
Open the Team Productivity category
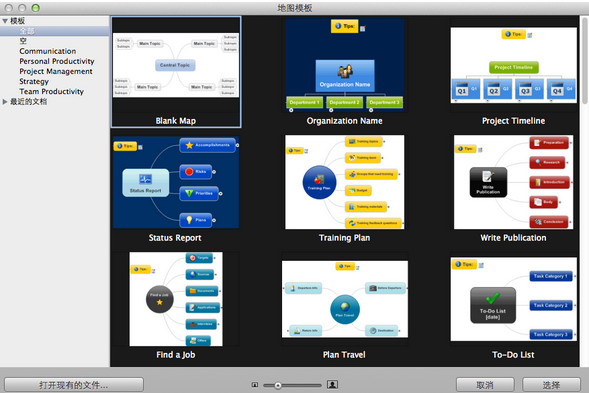point(51,92)
